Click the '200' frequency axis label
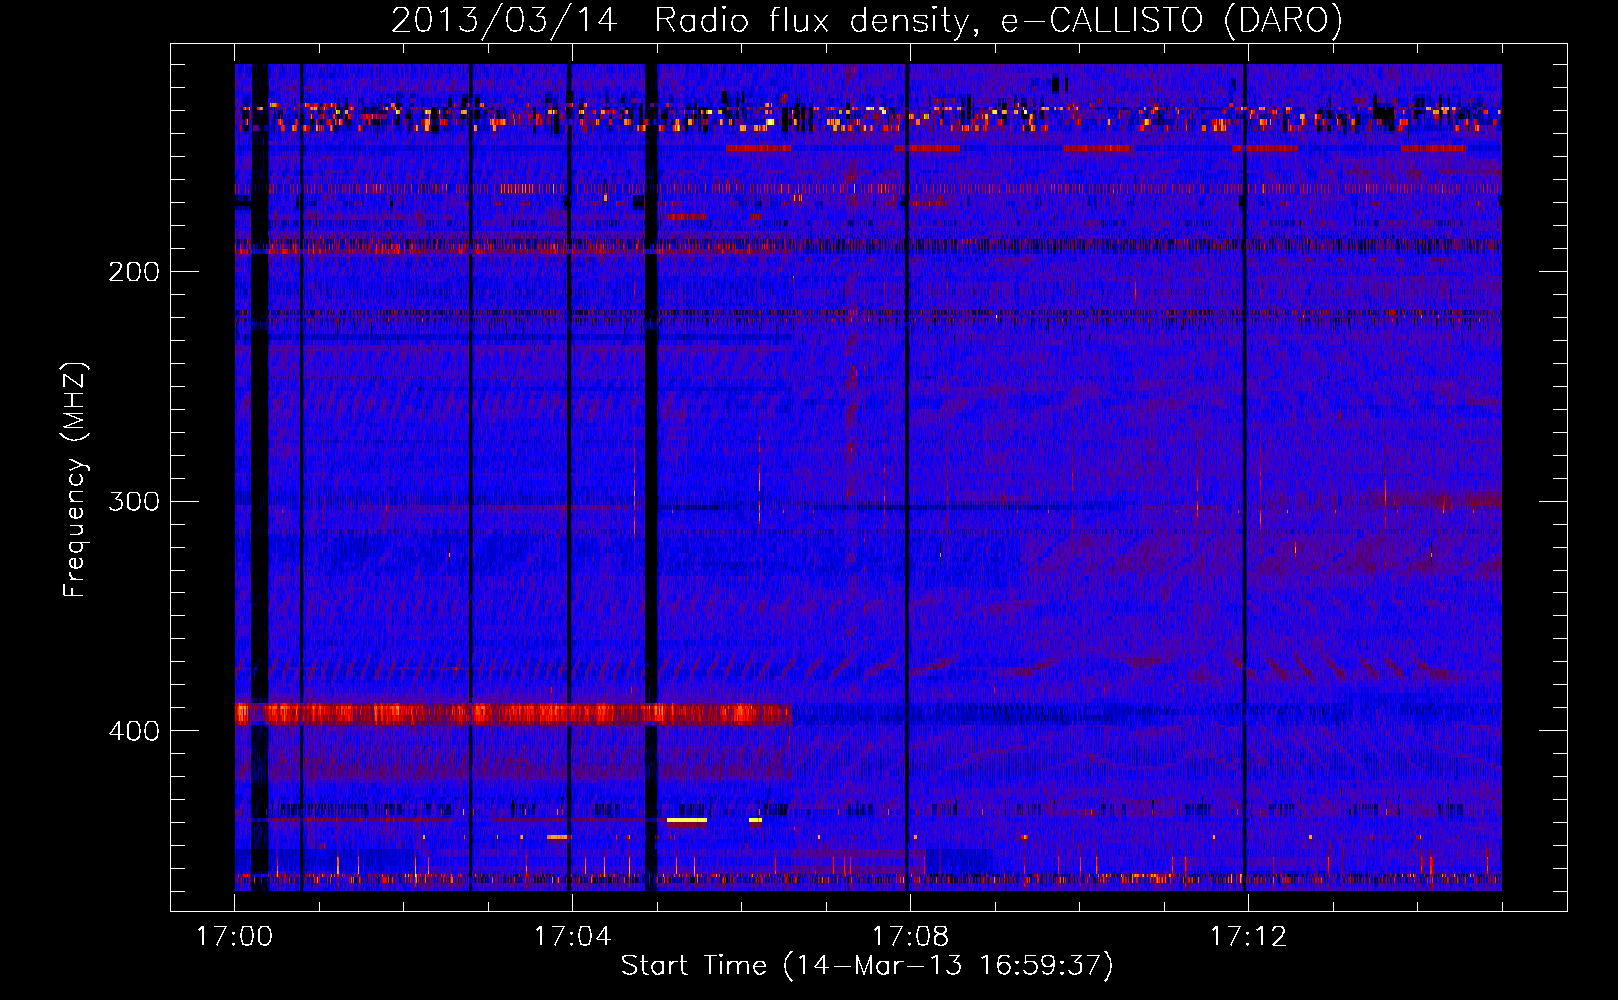The width and height of the screenshot is (1618, 1000). tap(134, 272)
